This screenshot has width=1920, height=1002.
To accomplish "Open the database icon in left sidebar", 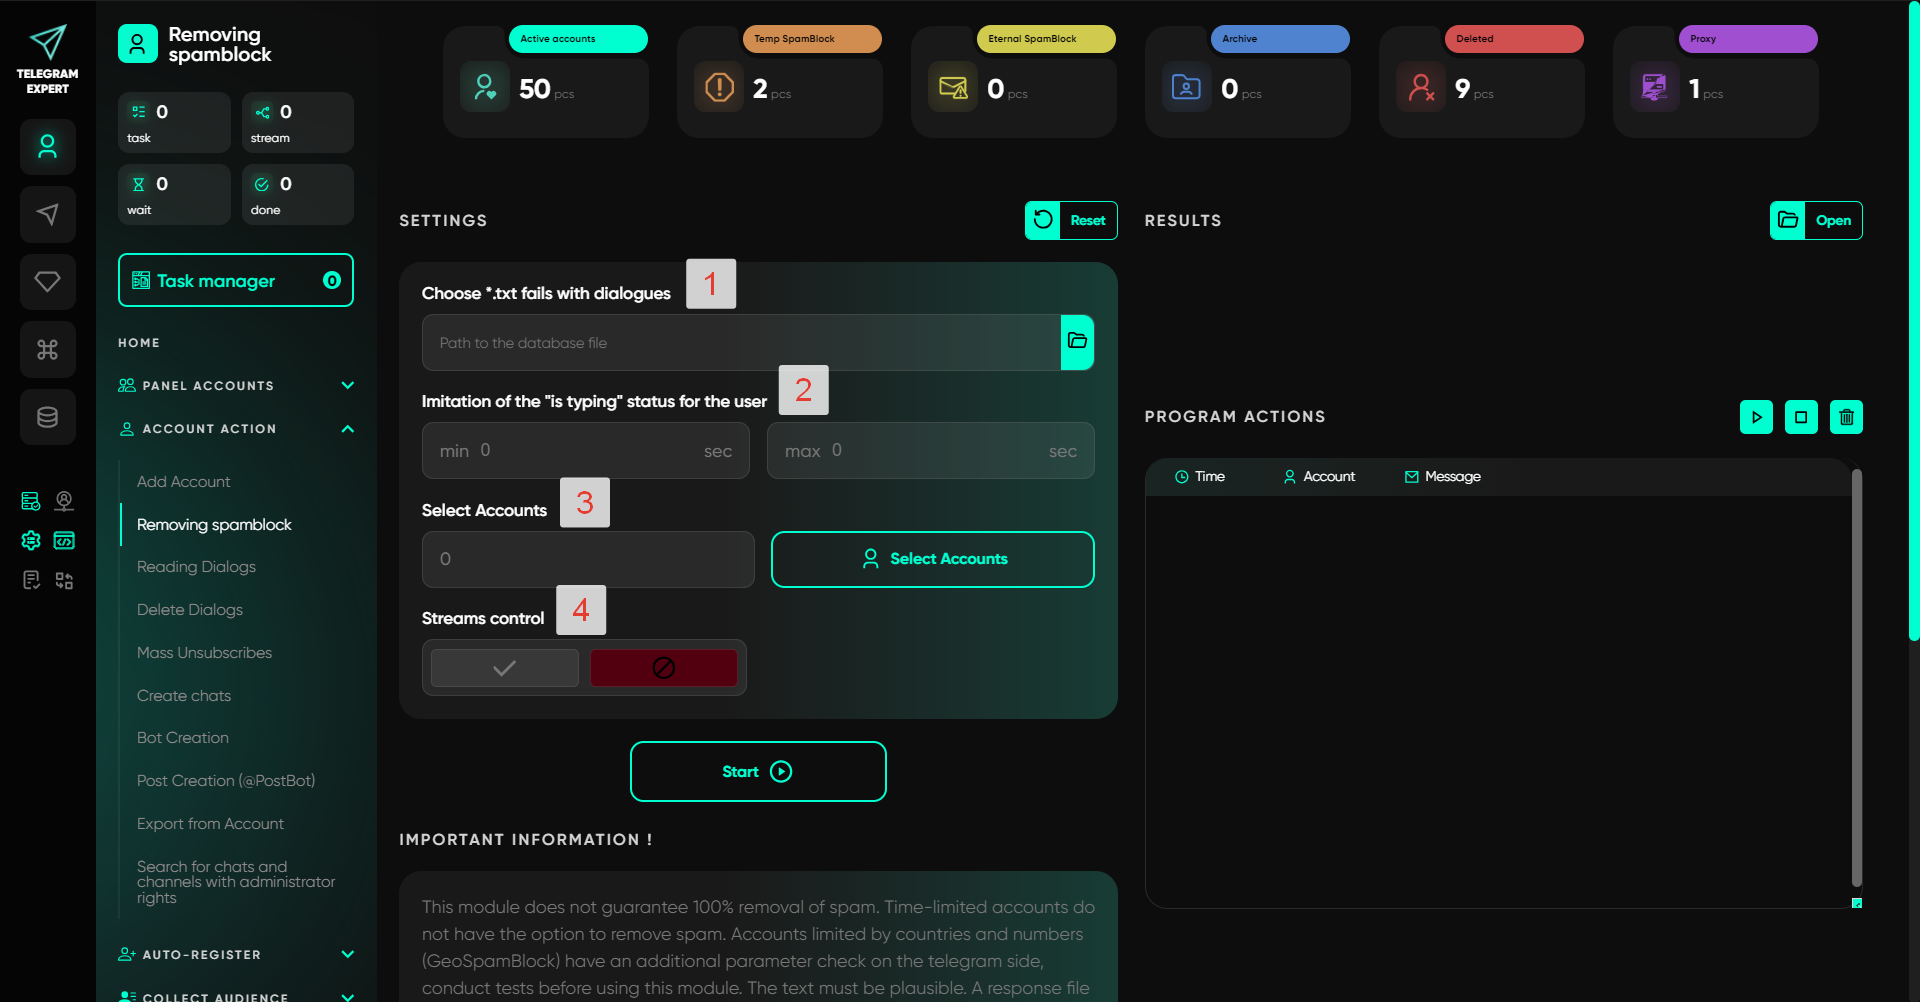I will coord(47,417).
